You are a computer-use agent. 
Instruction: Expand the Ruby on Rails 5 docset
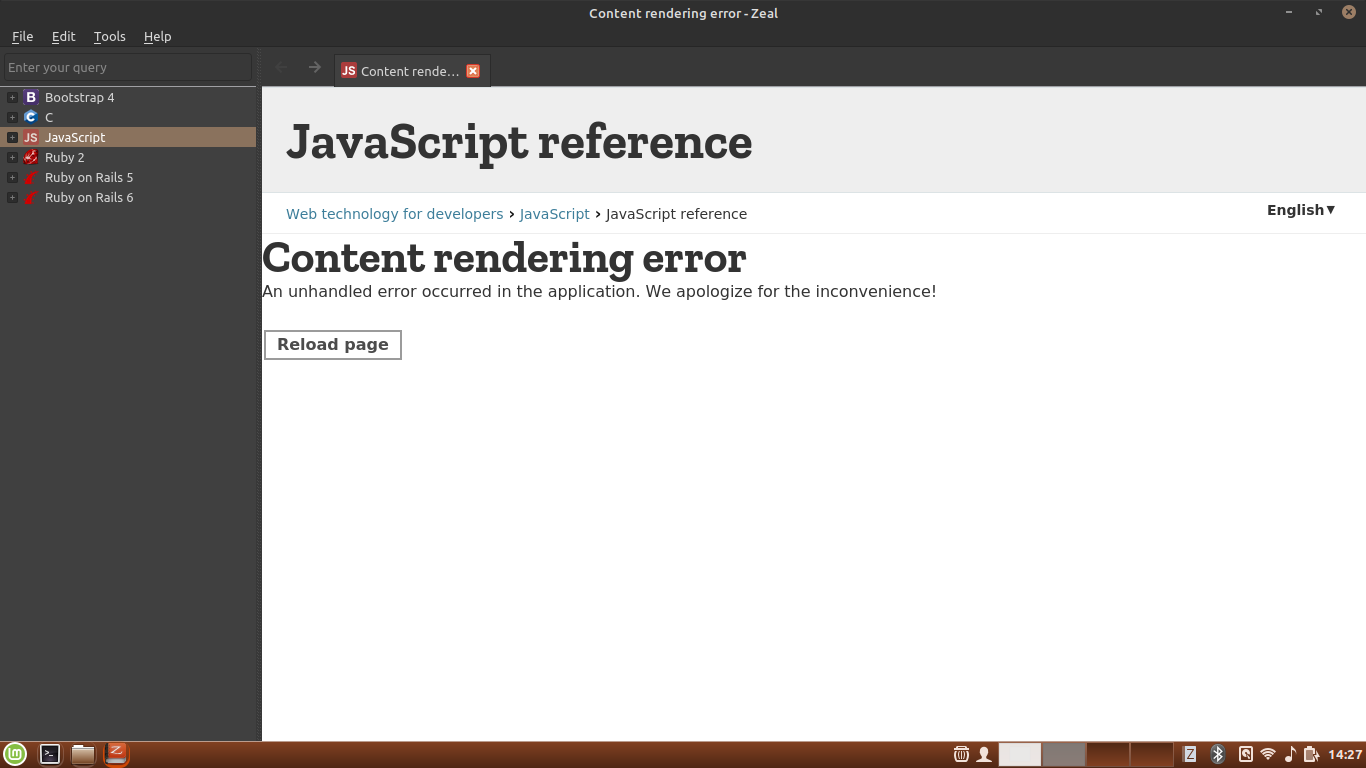pyautogui.click(x=12, y=177)
